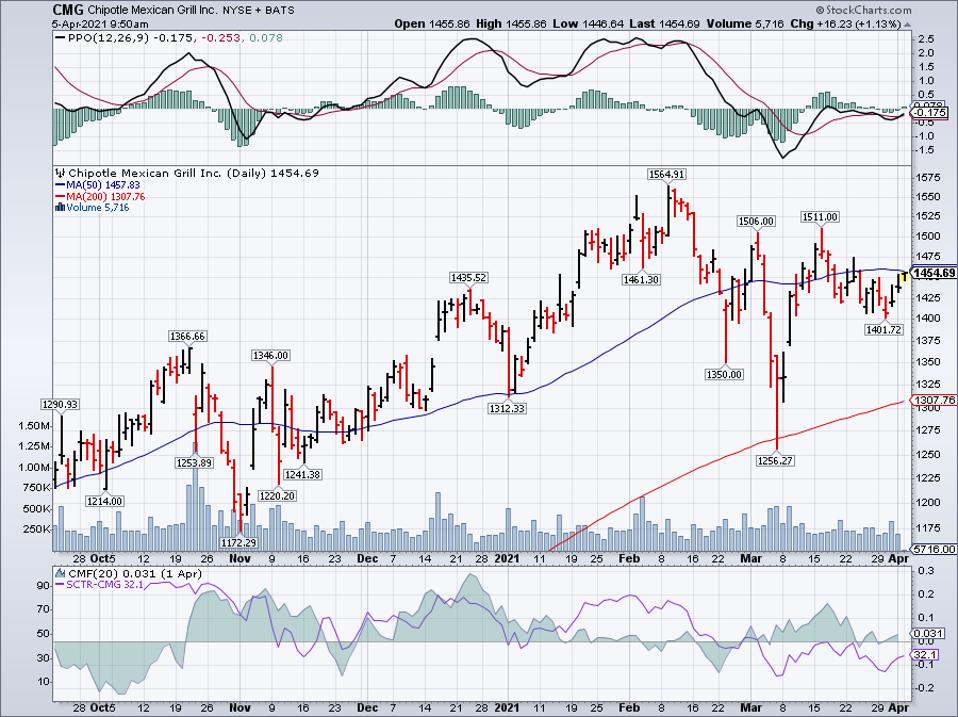The height and width of the screenshot is (717, 958).
Task: Click the 1401.72 low price label
Action: (x=884, y=330)
